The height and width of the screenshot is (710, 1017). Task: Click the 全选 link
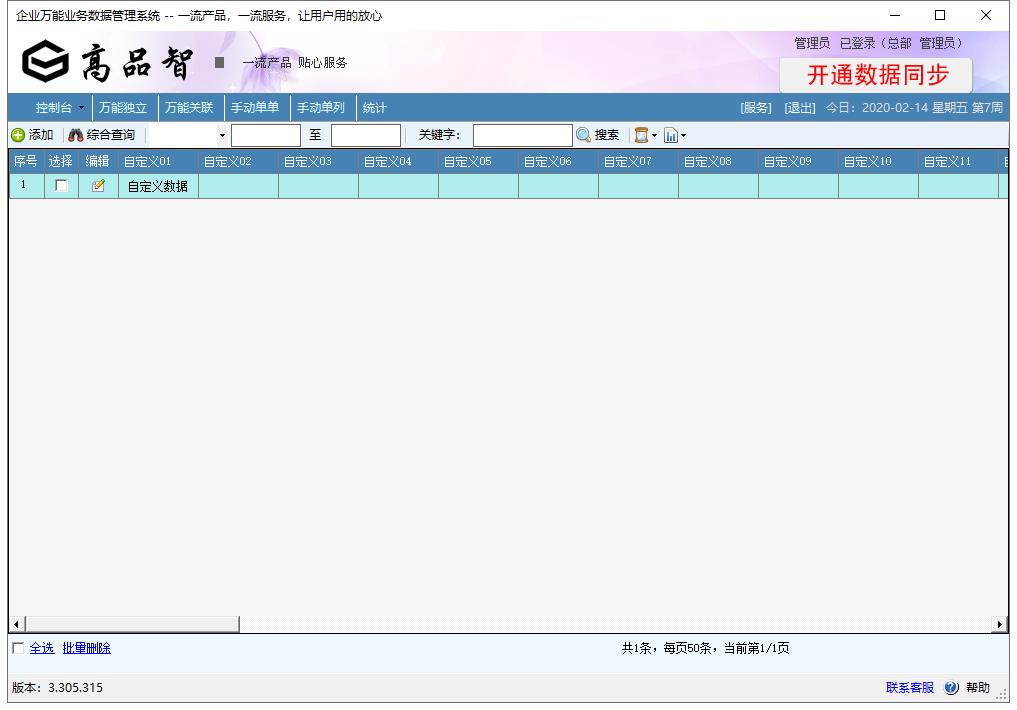pos(42,648)
